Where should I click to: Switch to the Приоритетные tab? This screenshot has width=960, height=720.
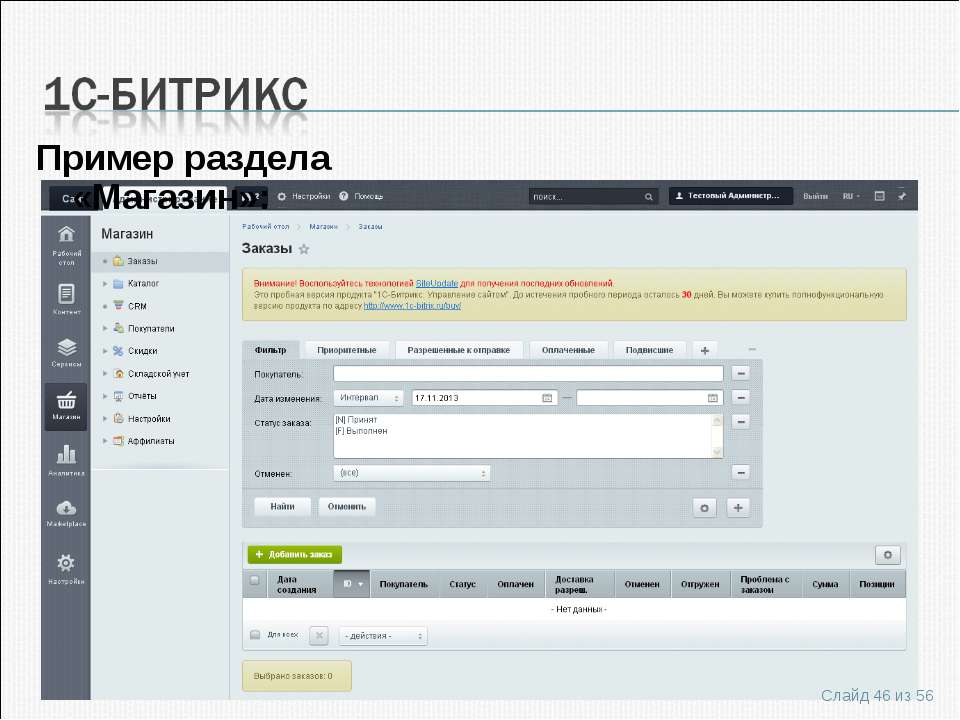(x=347, y=350)
